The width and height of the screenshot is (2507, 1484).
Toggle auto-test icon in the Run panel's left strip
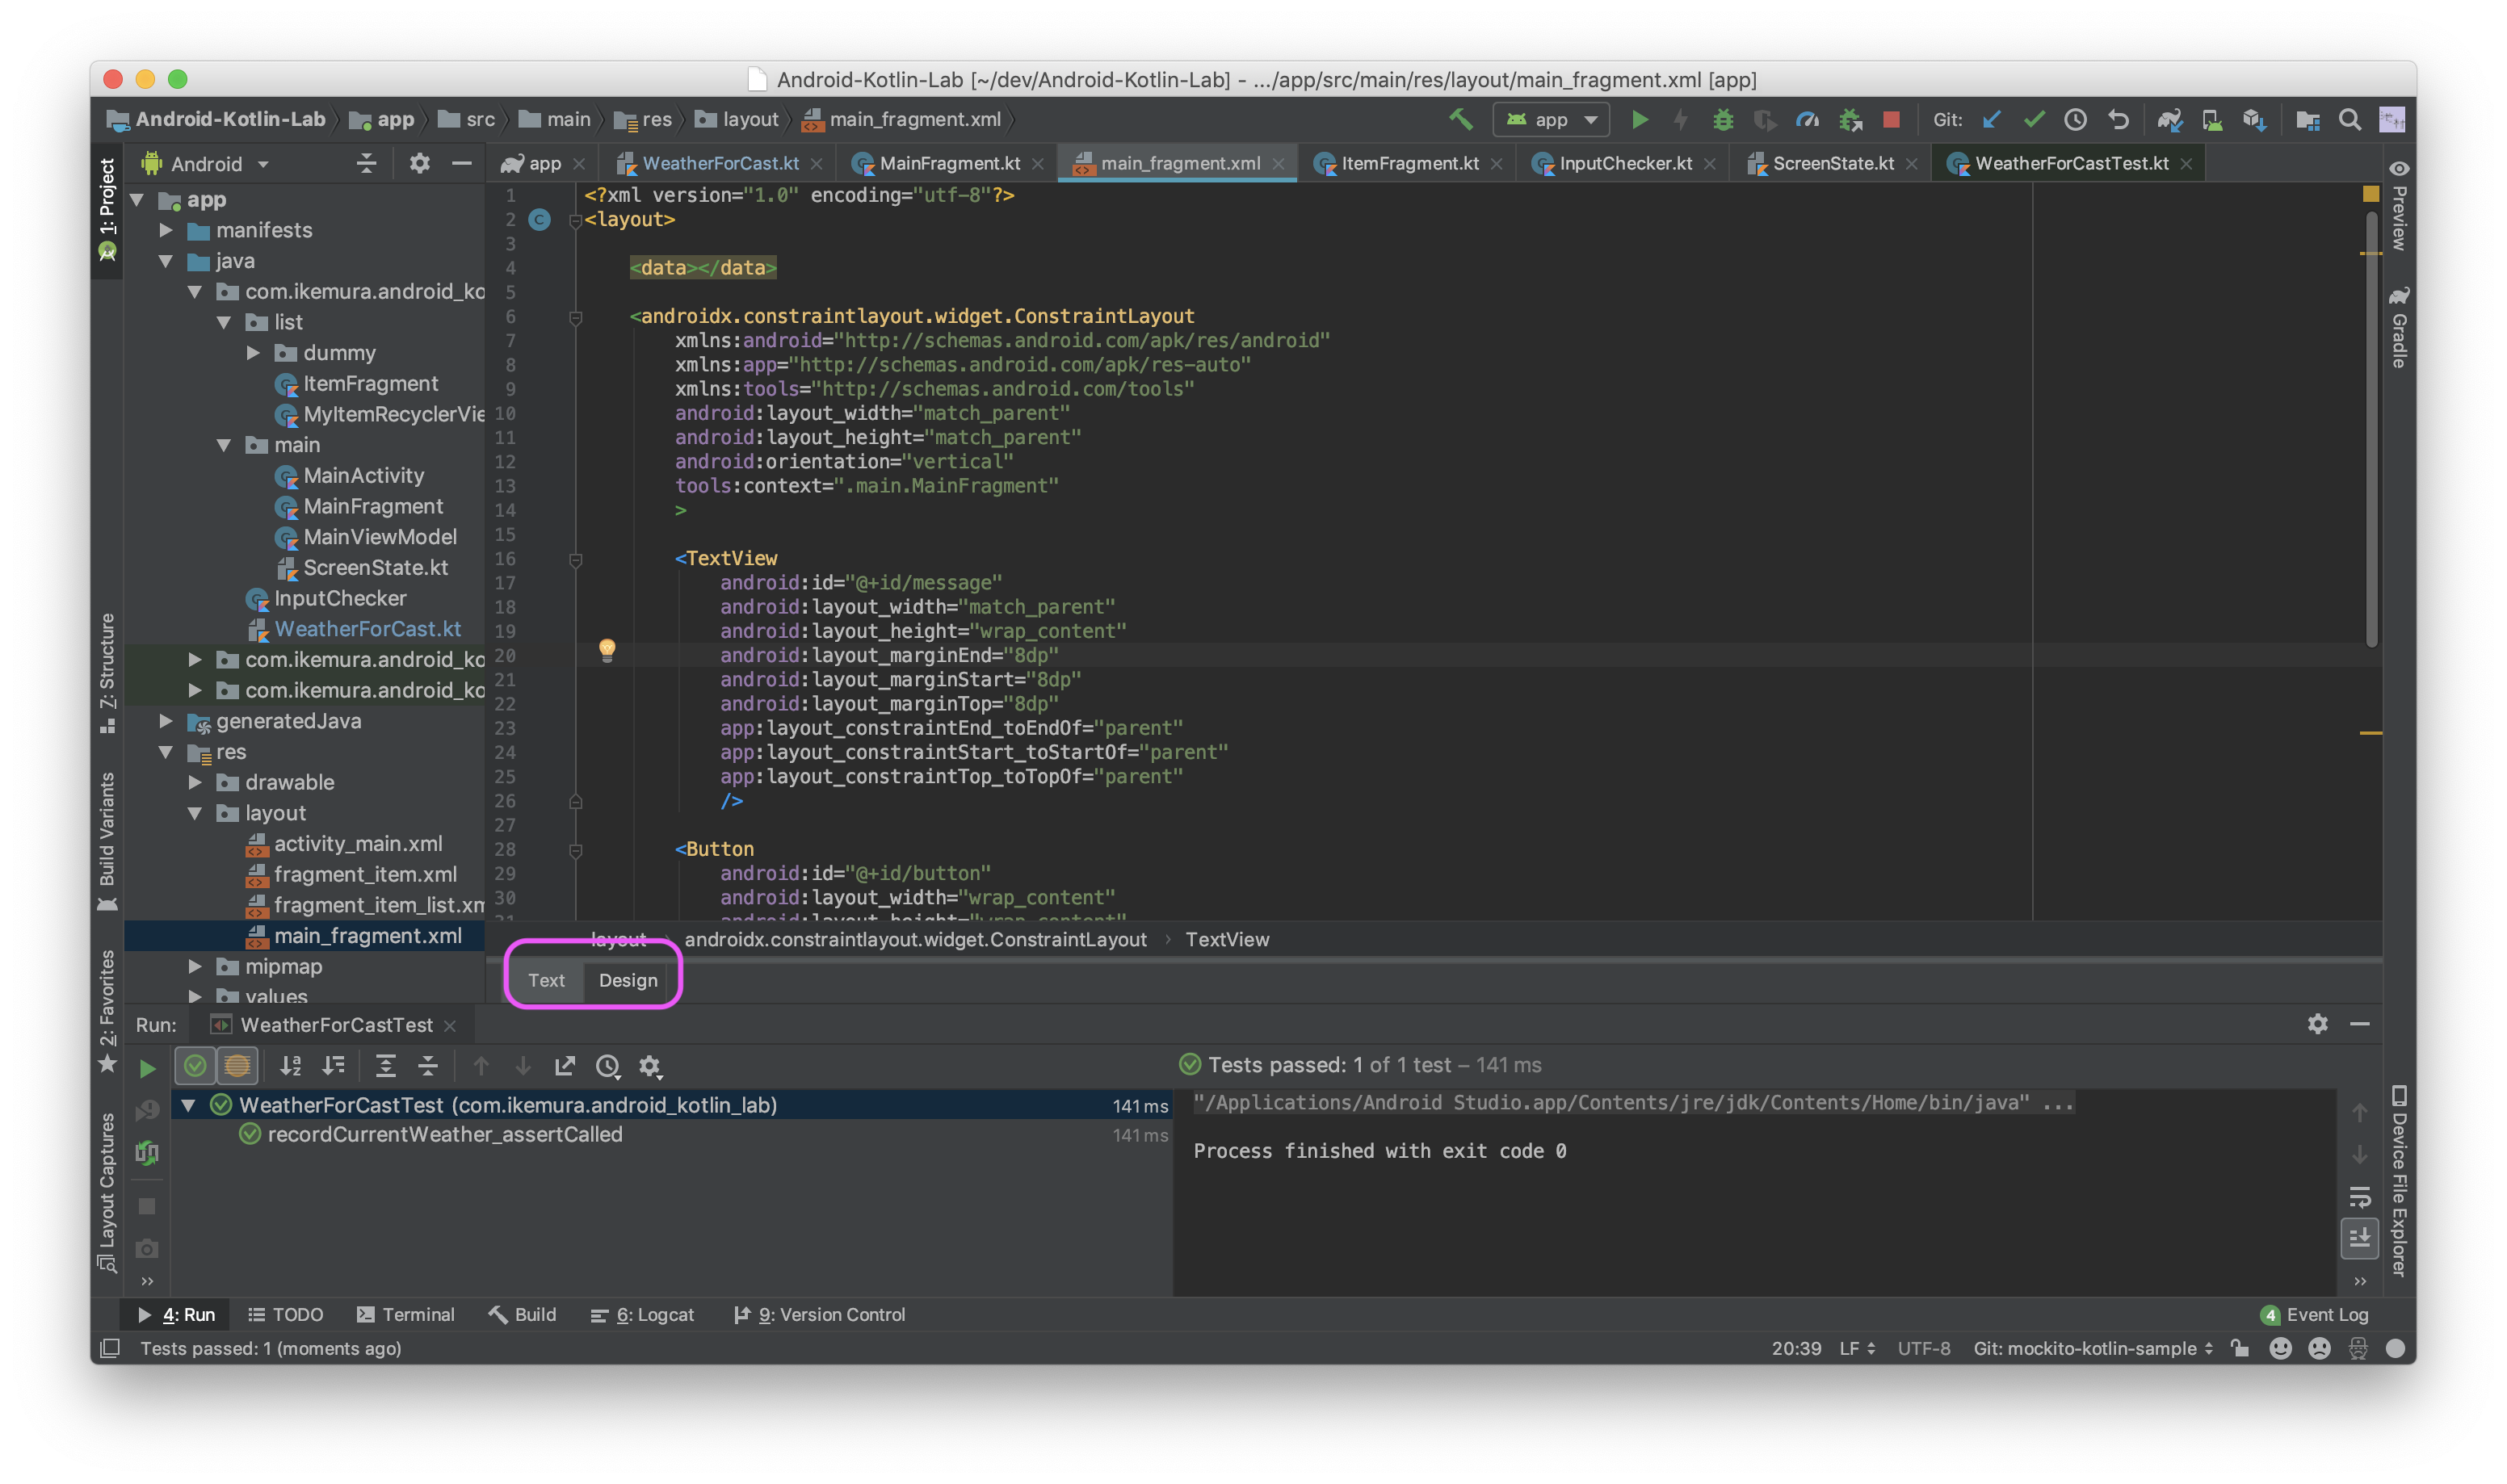[x=147, y=1153]
